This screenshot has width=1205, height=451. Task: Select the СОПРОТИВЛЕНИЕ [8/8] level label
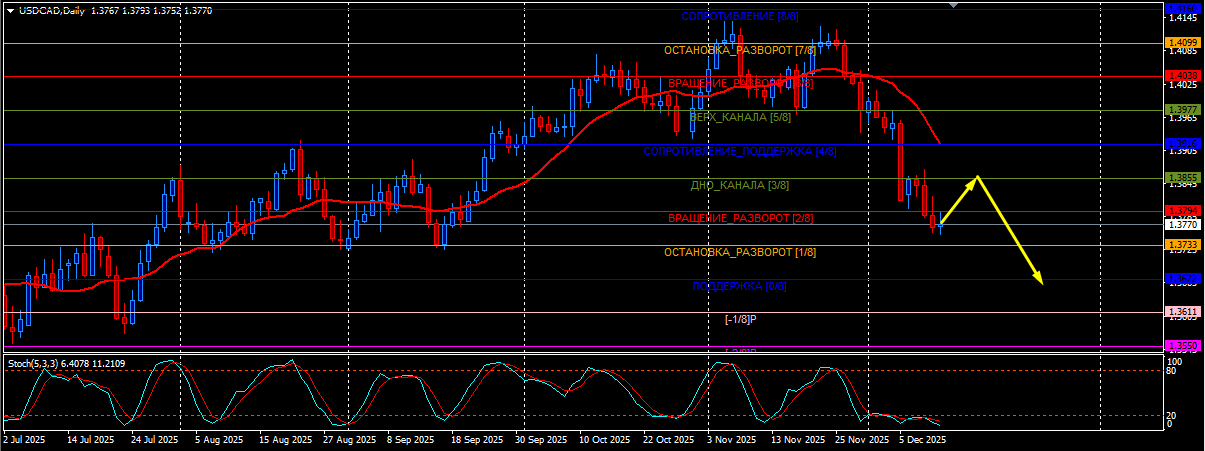[x=740, y=16]
